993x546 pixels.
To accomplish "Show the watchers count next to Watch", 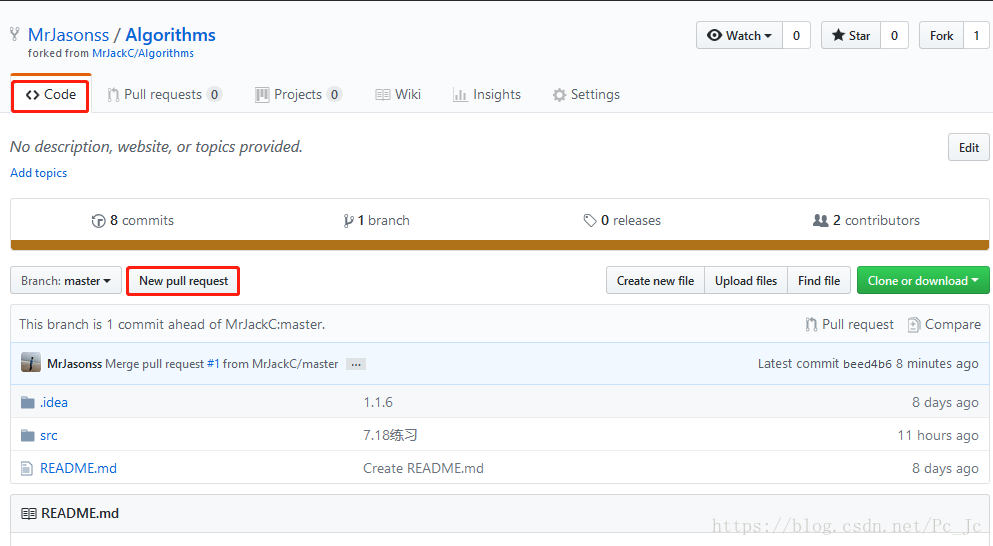I will click(796, 35).
